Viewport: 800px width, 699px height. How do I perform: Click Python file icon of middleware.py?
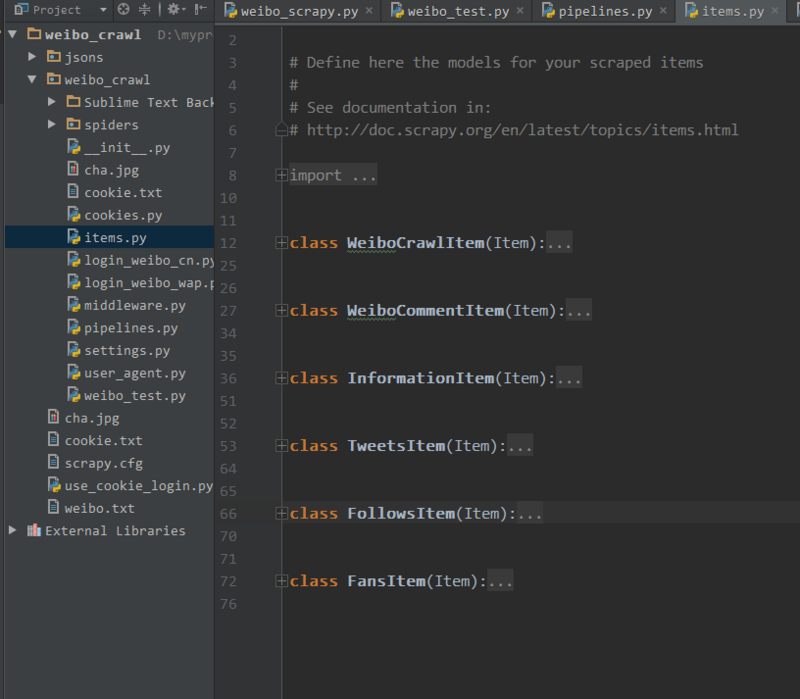coord(73,305)
